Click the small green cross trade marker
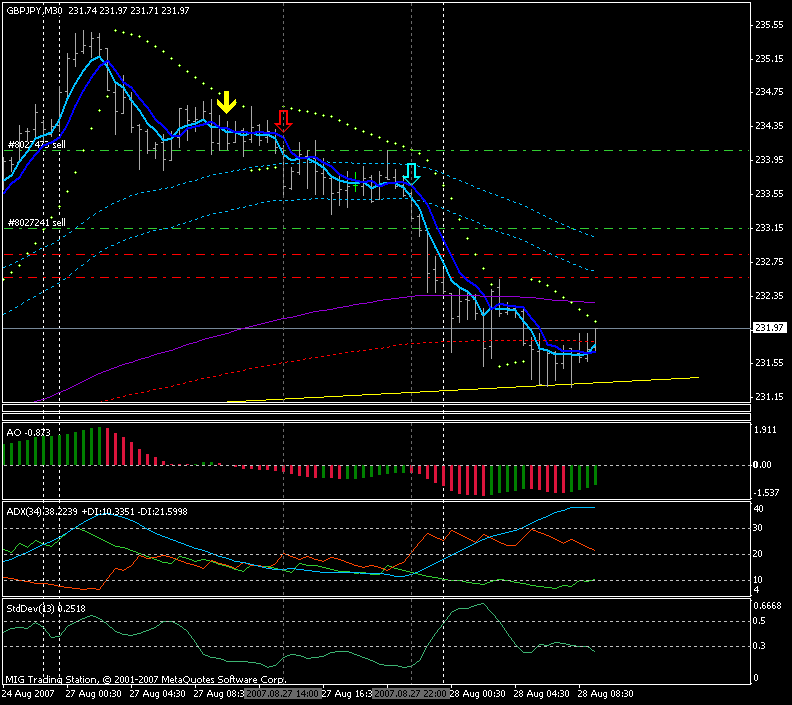Image resolution: width=792 pixels, height=705 pixels. [356, 184]
